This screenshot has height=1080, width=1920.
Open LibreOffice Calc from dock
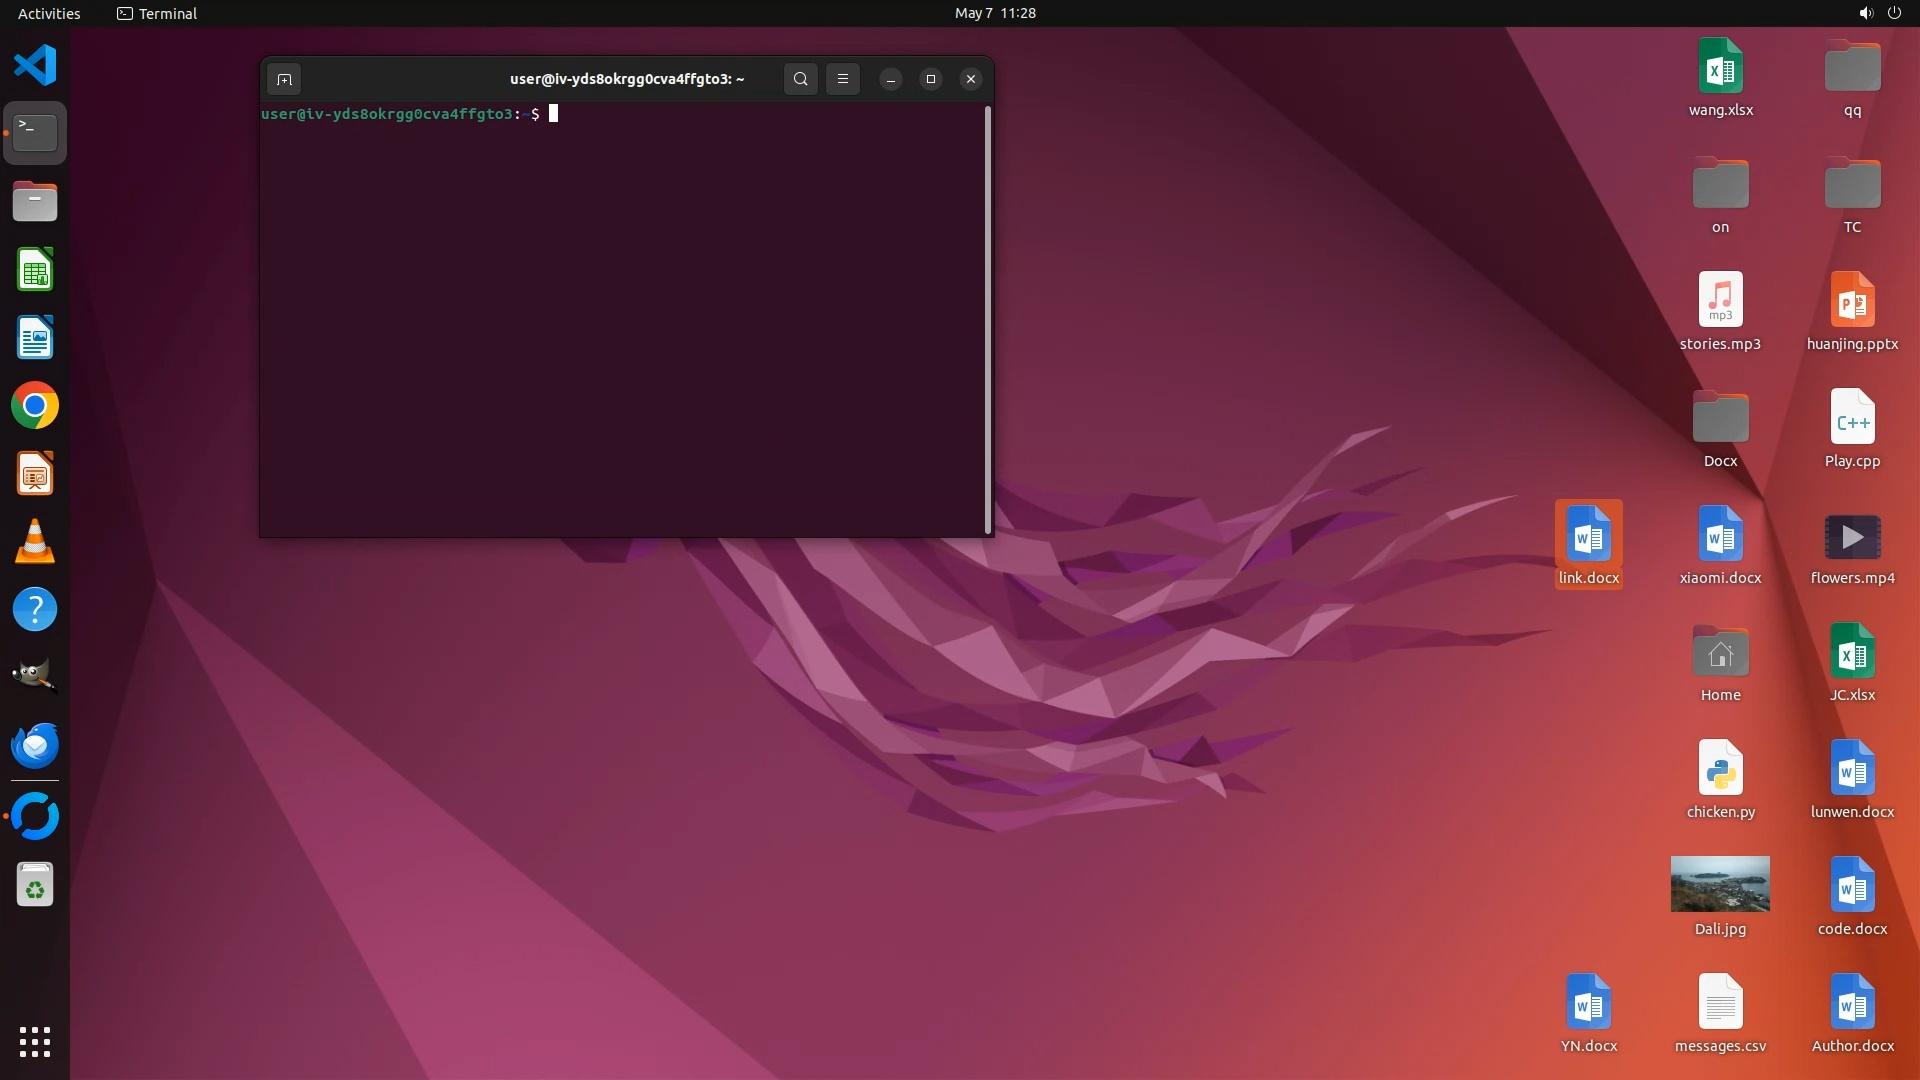(x=35, y=270)
